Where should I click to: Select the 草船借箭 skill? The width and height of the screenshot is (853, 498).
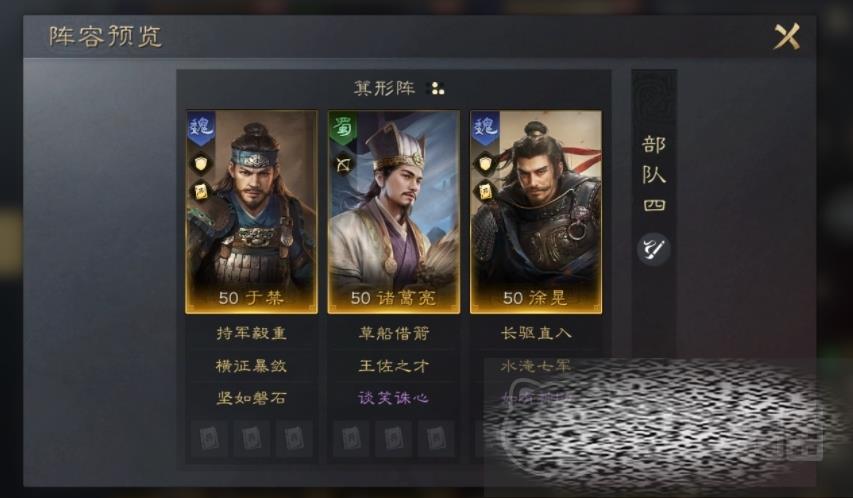tap(393, 333)
